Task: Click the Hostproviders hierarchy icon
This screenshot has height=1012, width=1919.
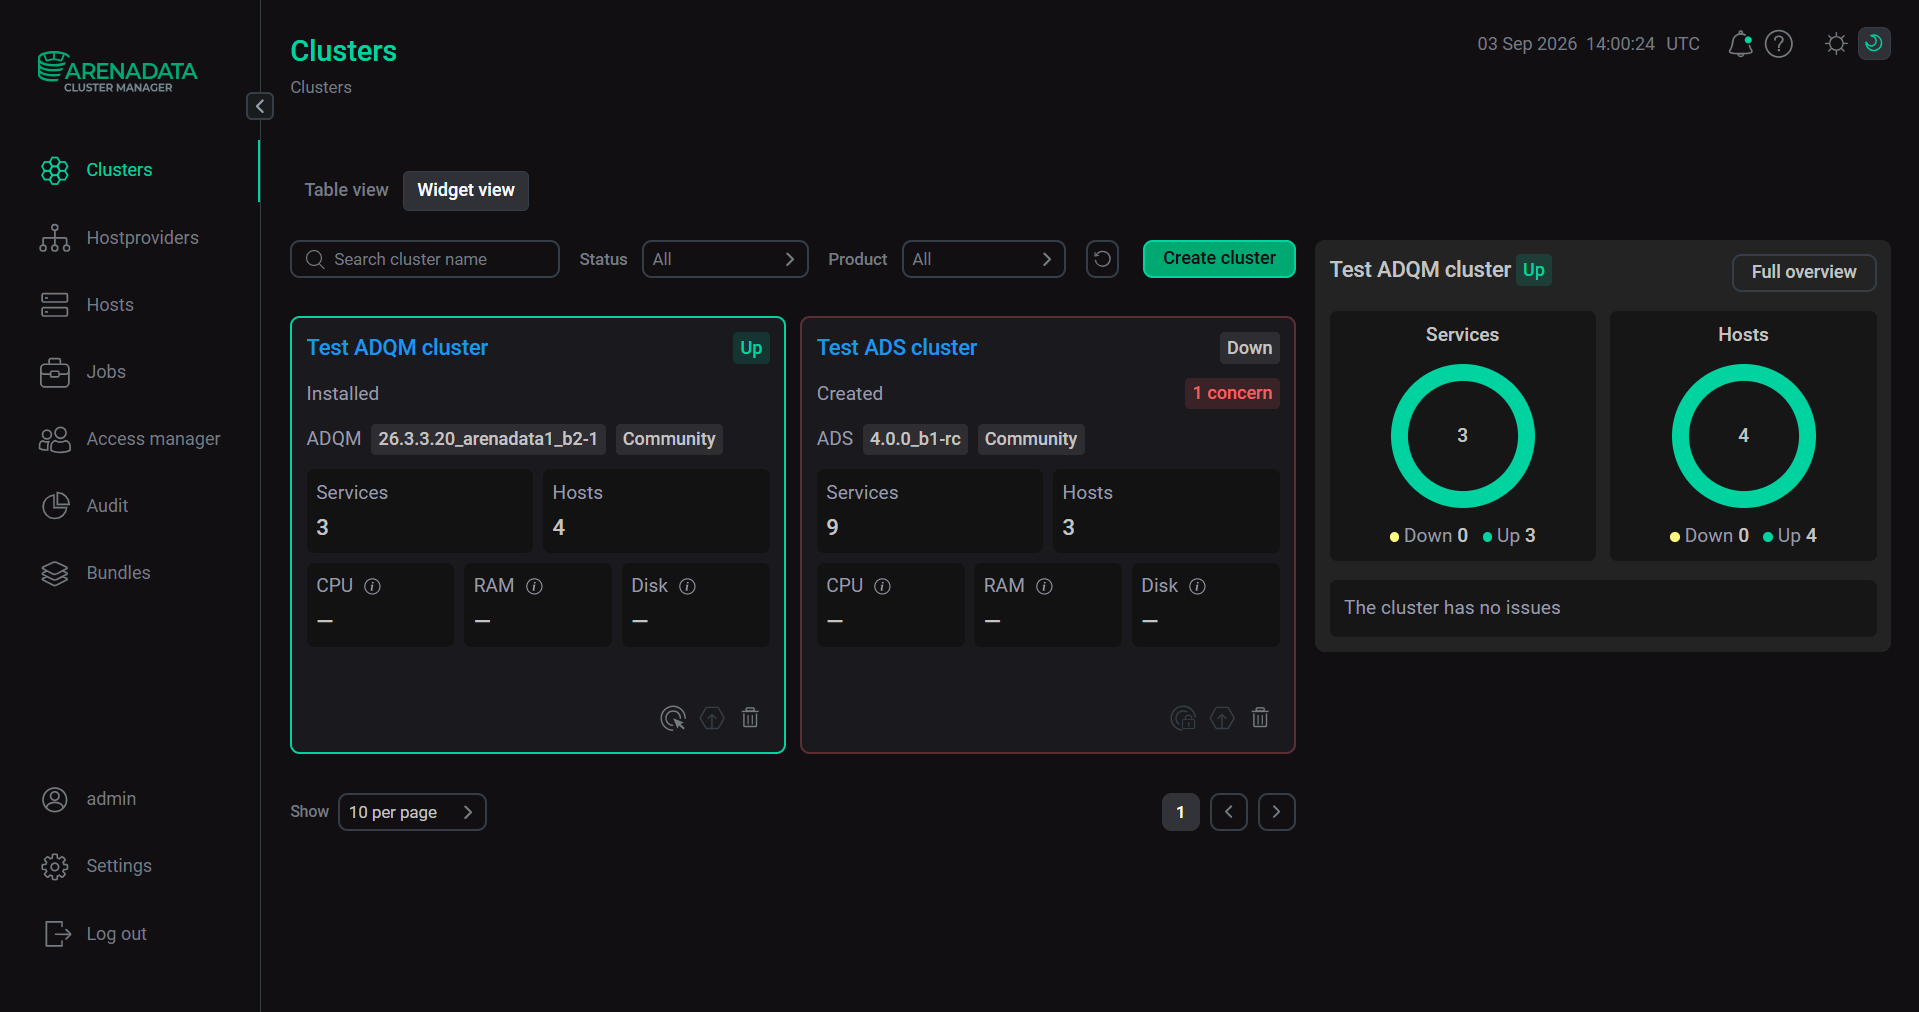Action: tap(55, 238)
